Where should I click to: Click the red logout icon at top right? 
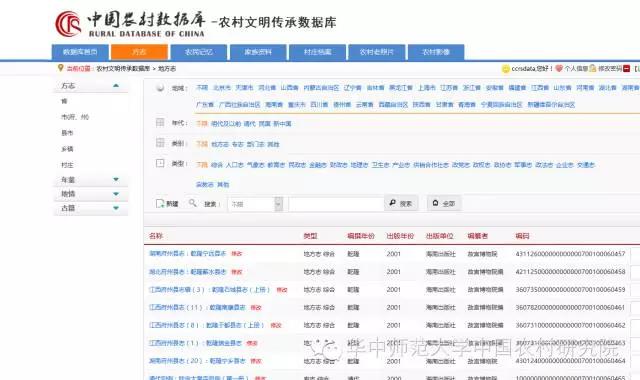click(627, 69)
